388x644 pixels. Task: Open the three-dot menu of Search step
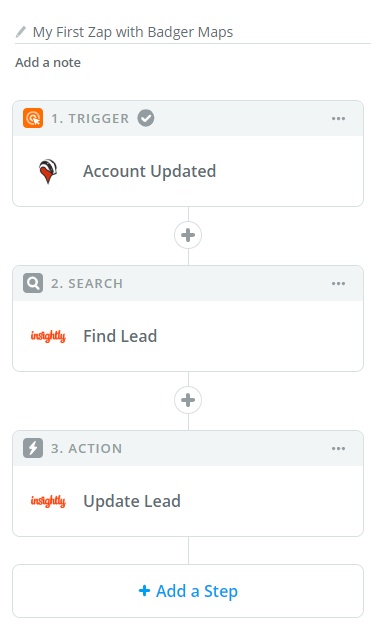click(x=338, y=284)
